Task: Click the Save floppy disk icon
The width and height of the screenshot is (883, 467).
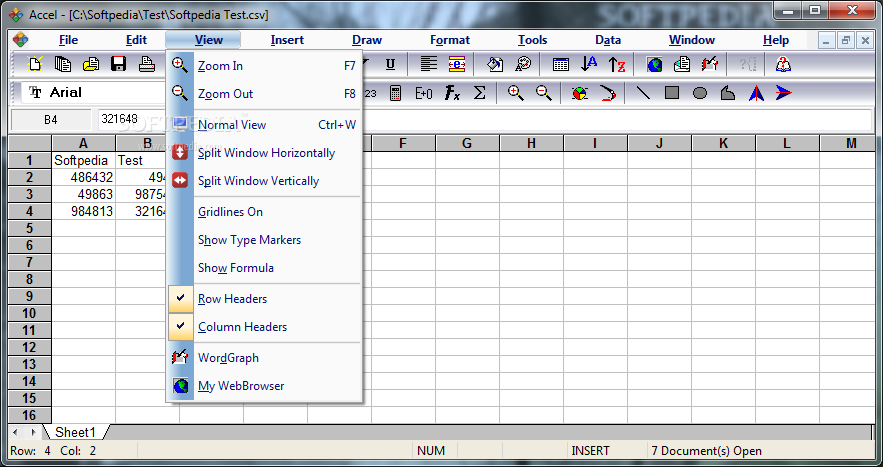Action: (x=119, y=64)
